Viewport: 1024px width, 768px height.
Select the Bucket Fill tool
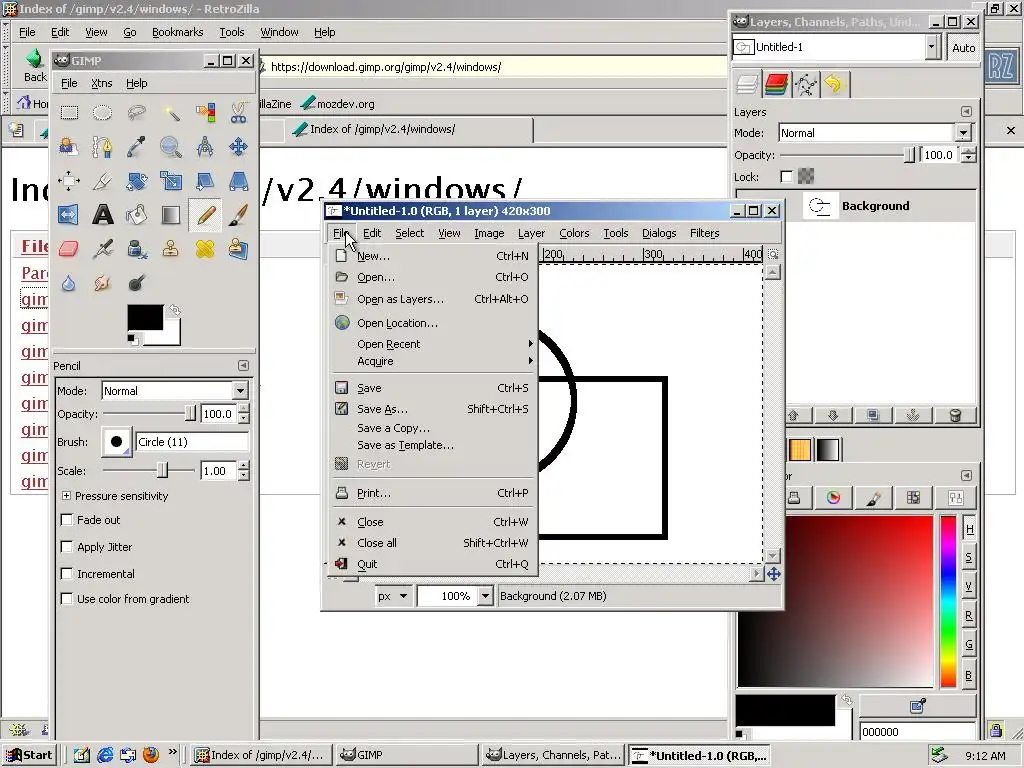(136, 215)
